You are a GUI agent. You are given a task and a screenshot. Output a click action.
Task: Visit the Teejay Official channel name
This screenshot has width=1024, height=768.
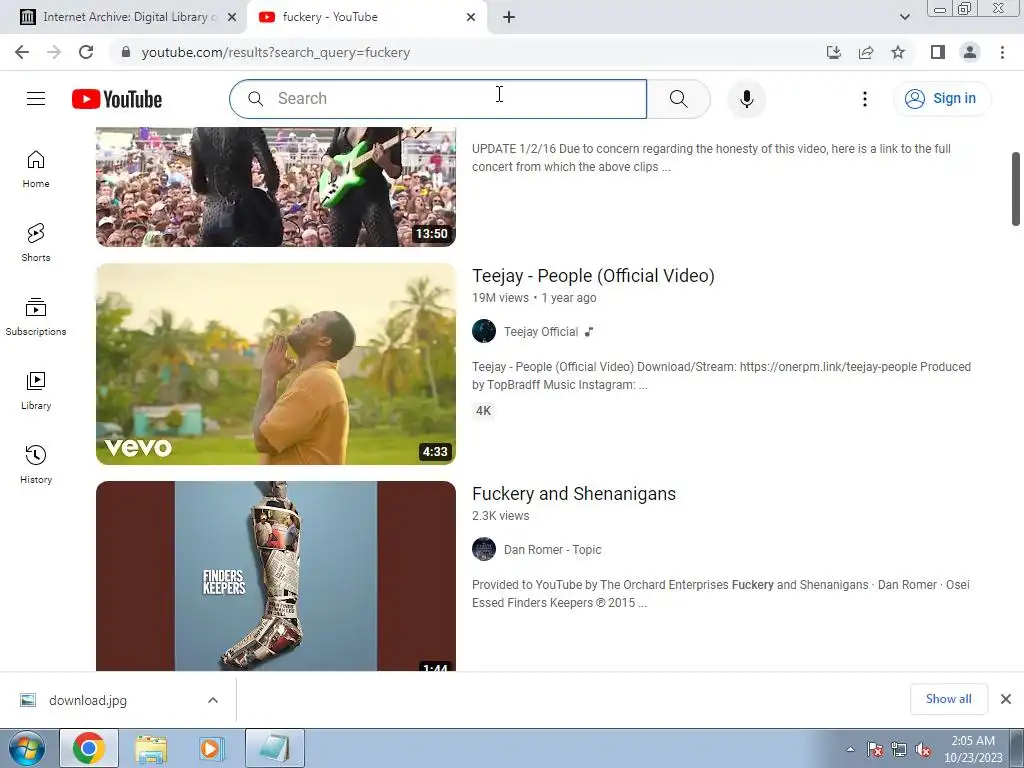tap(541, 332)
